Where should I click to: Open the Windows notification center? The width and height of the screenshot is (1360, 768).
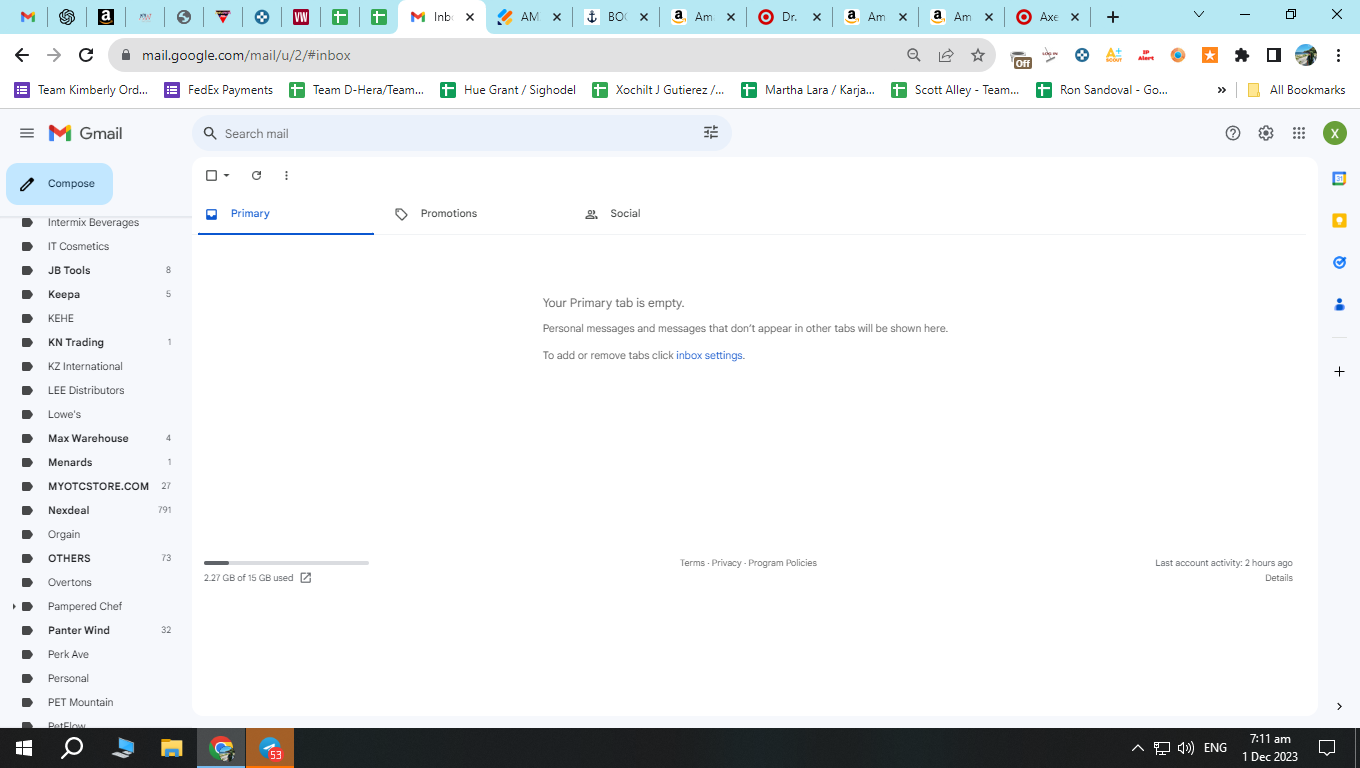click(1327, 748)
